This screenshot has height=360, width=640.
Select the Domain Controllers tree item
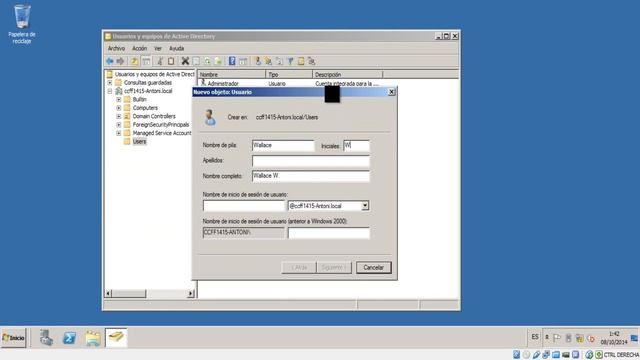pos(154,116)
